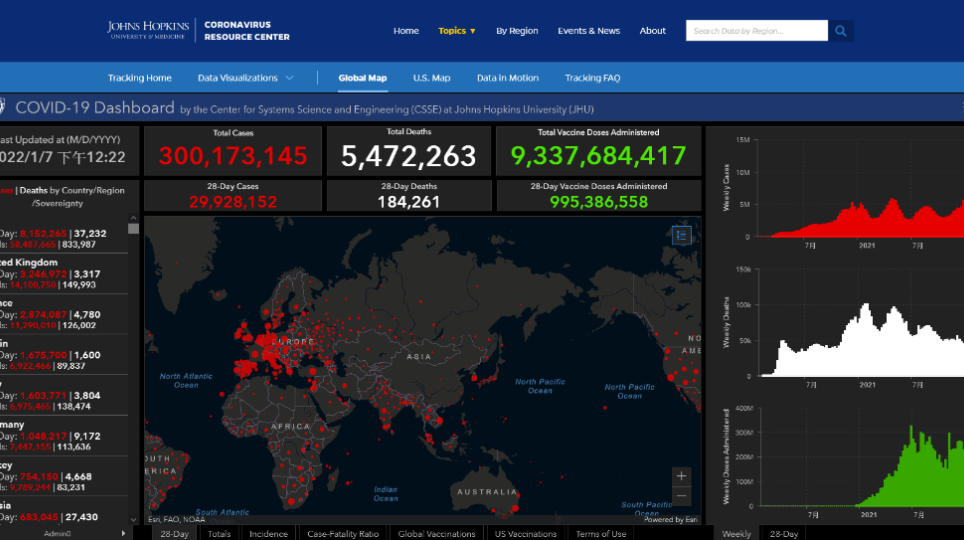Image resolution: width=964 pixels, height=540 pixels.
Task: Show the Global Vaccinations map tab
Action: pyautogui.click(x=436, y=534)
